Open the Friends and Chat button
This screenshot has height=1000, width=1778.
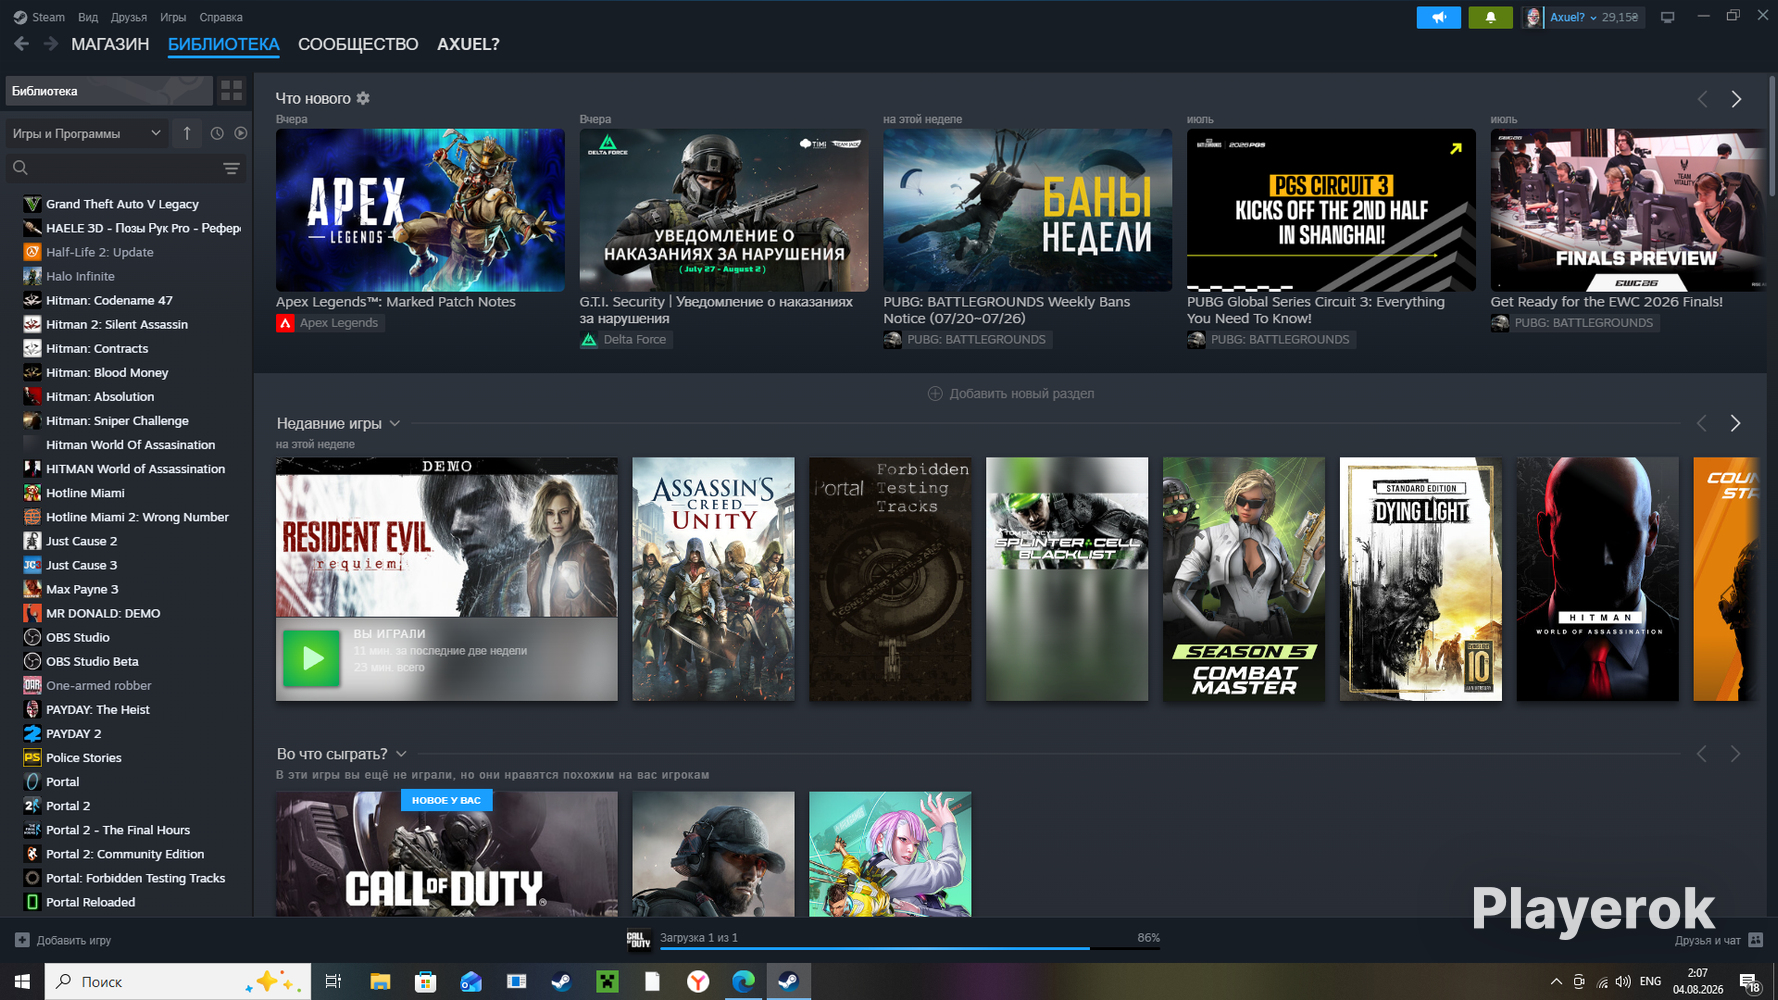1719,940
